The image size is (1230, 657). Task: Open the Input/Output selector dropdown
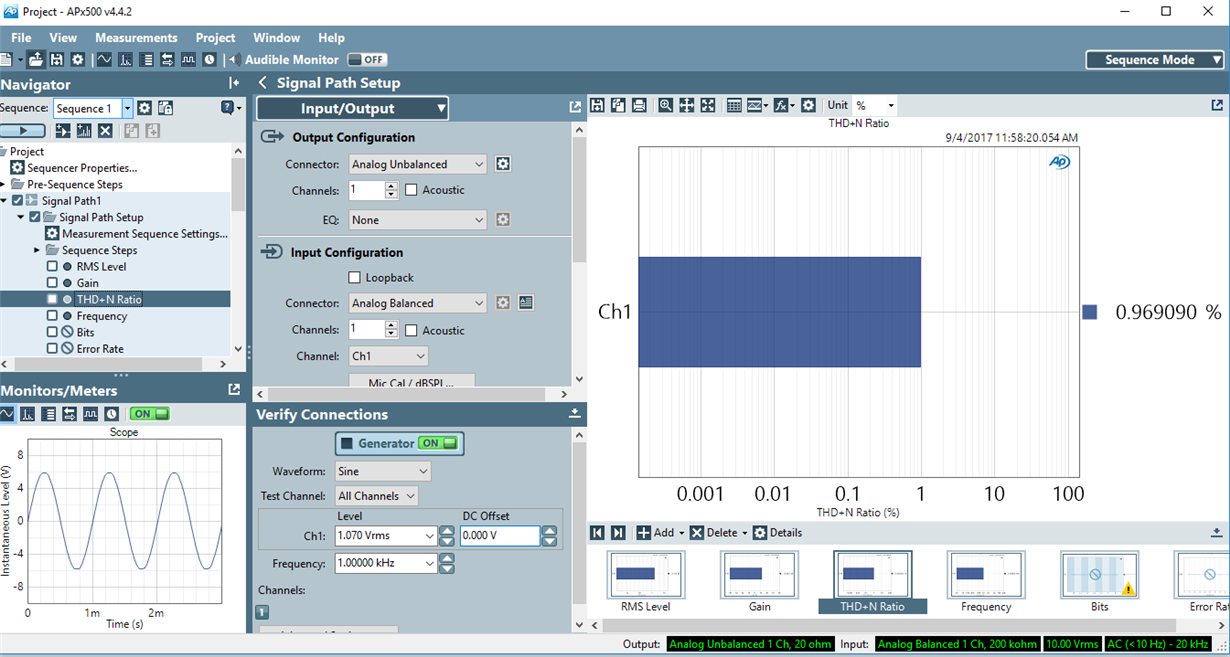[352, 108]
